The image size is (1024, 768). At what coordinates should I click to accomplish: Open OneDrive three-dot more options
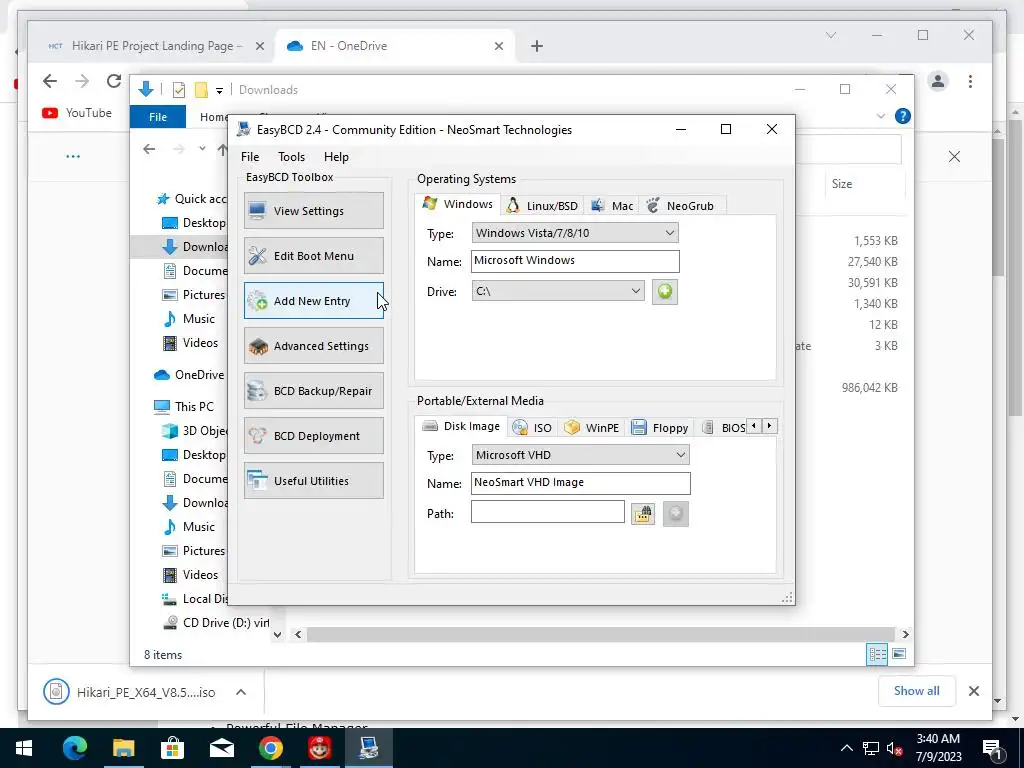pyautogui.click(x=73, y=156)
